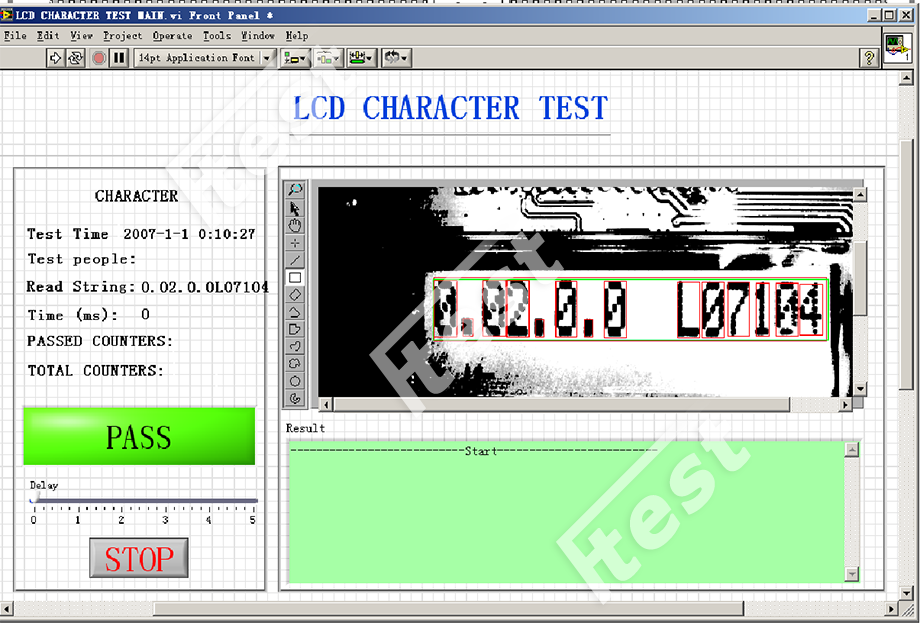
Task: Select the Oval ROI tool
Action: click(x=295, y=381)
